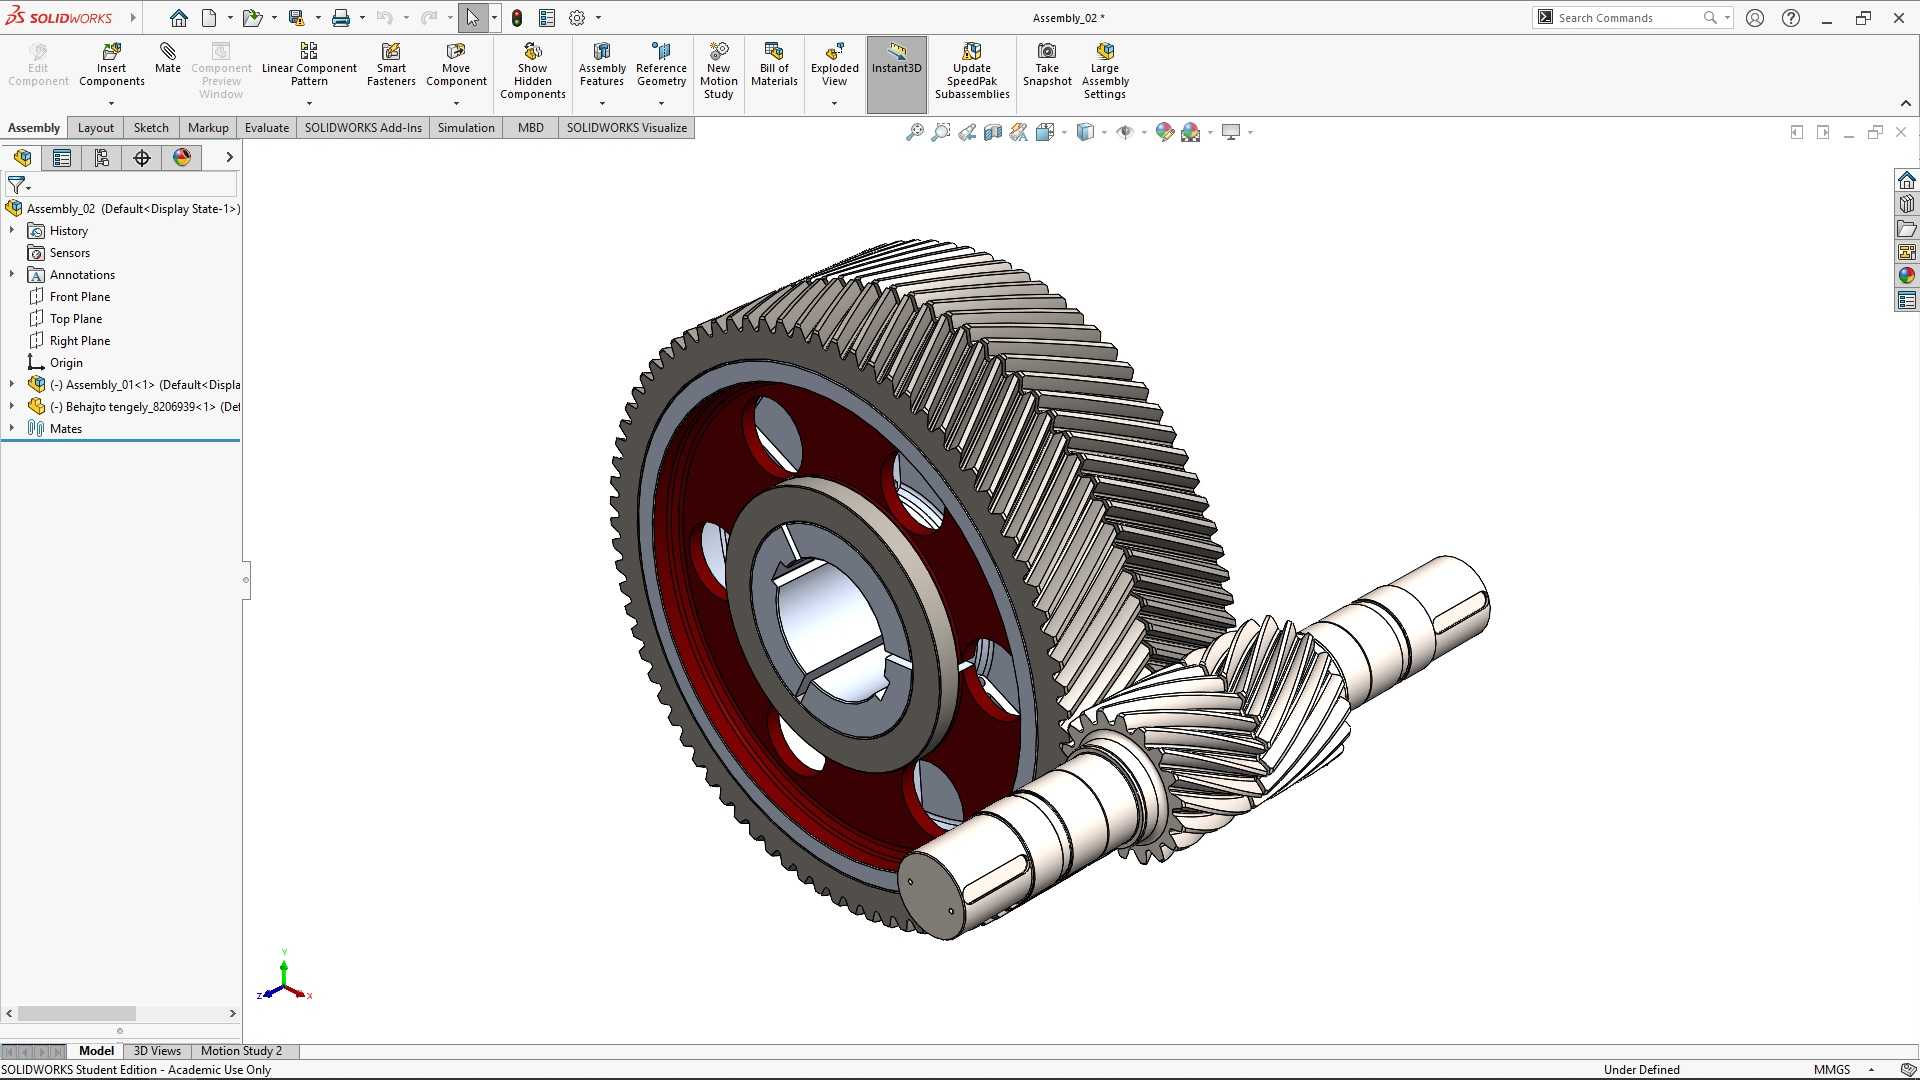Click Zoom to Fit icon in the view toolbar
The width and height of the screenshot is (1920, 1080).
(x=914, y=132)
